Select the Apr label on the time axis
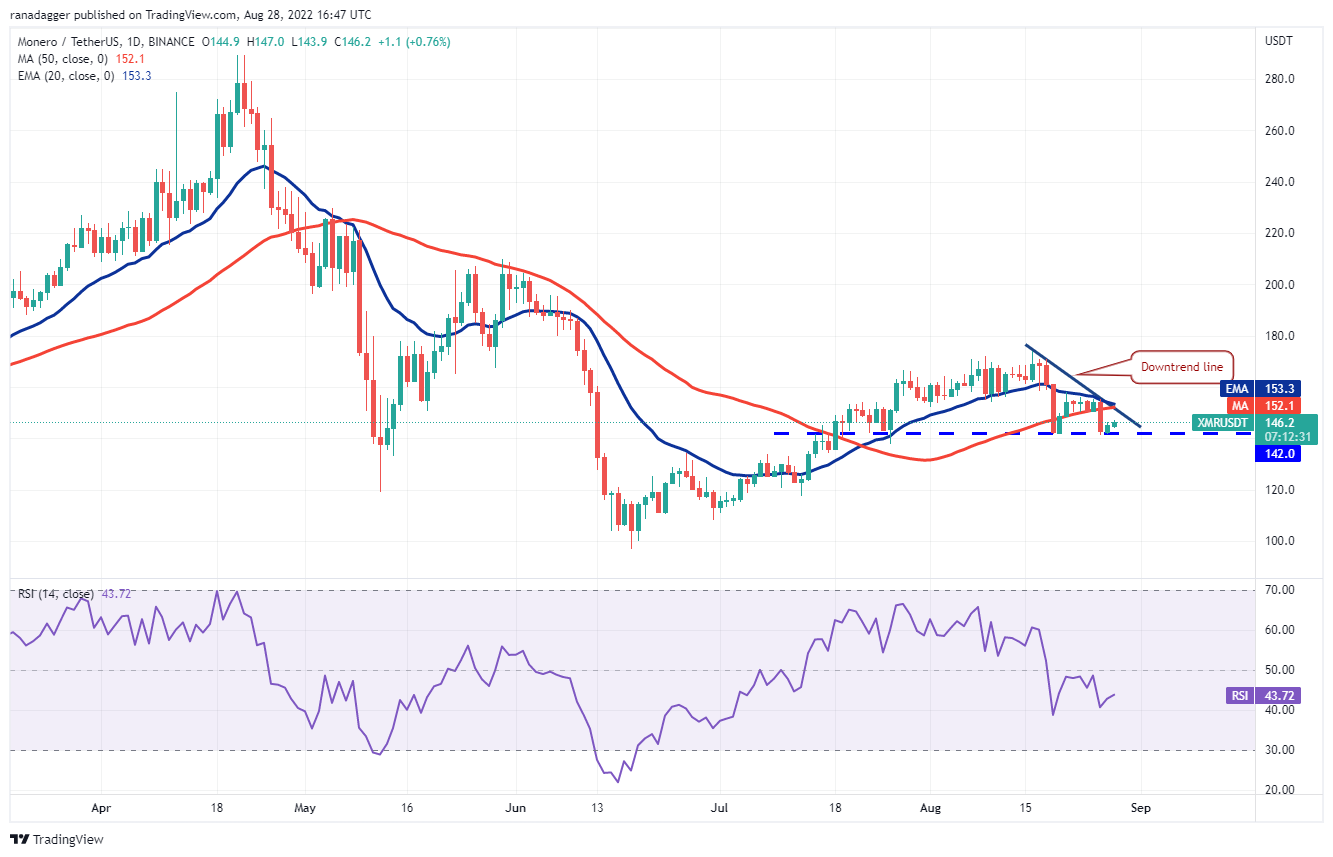 coord(98,807)
